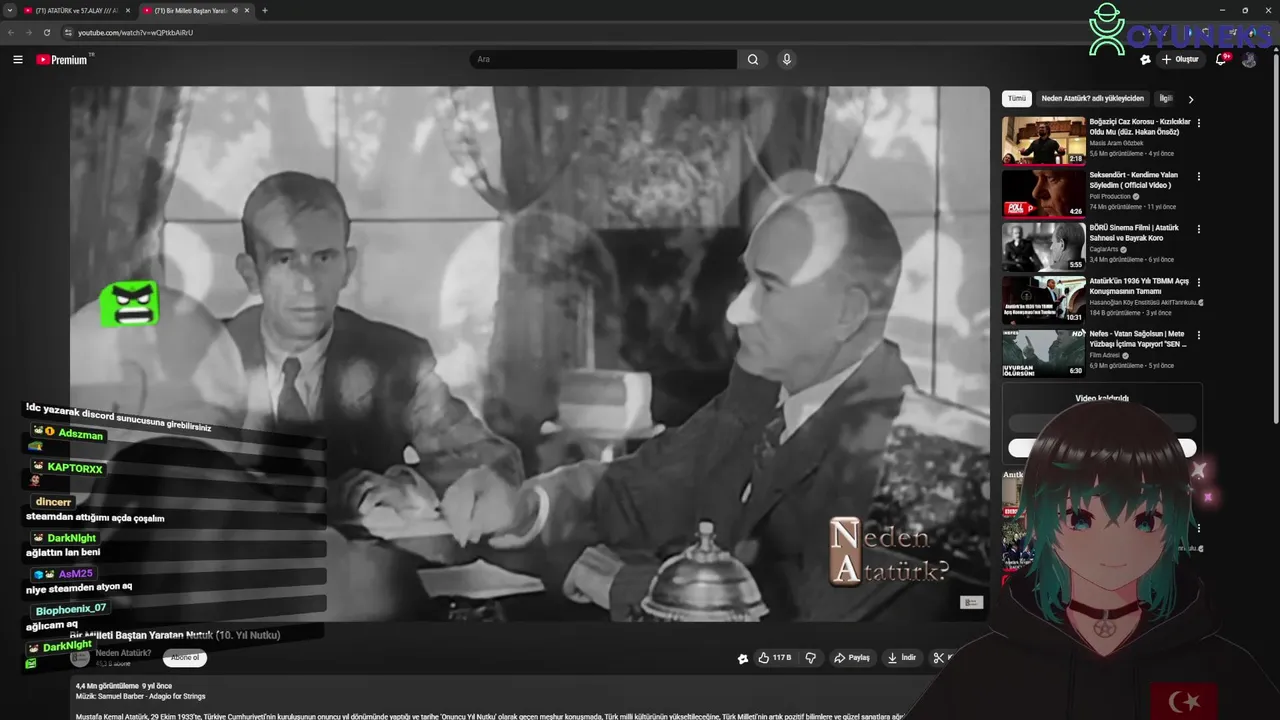
Task: Click the Oluştur create button
Action: [1180, 60]
